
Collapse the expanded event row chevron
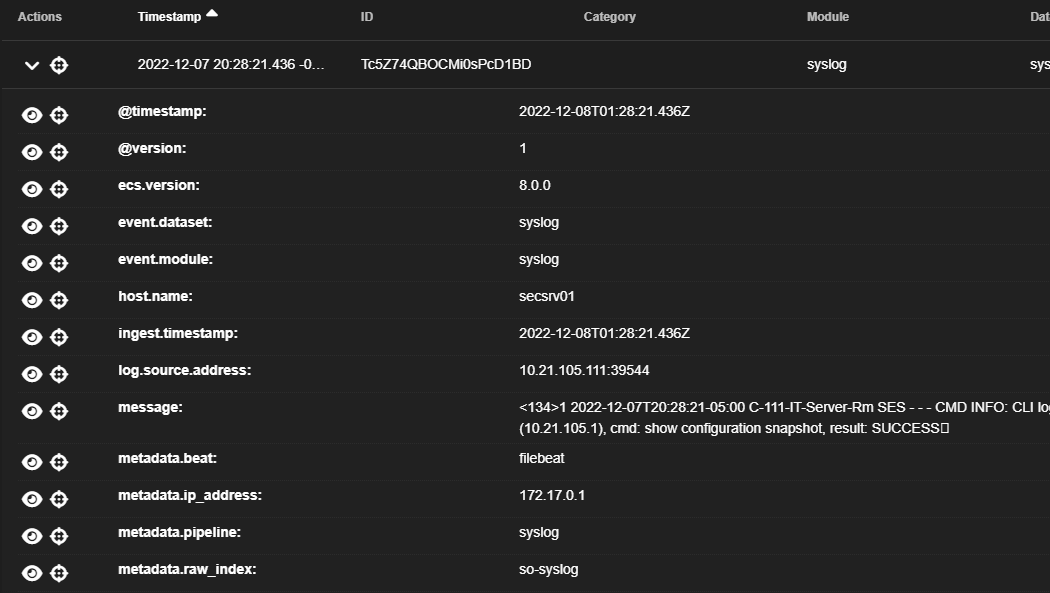pos(31,66)
